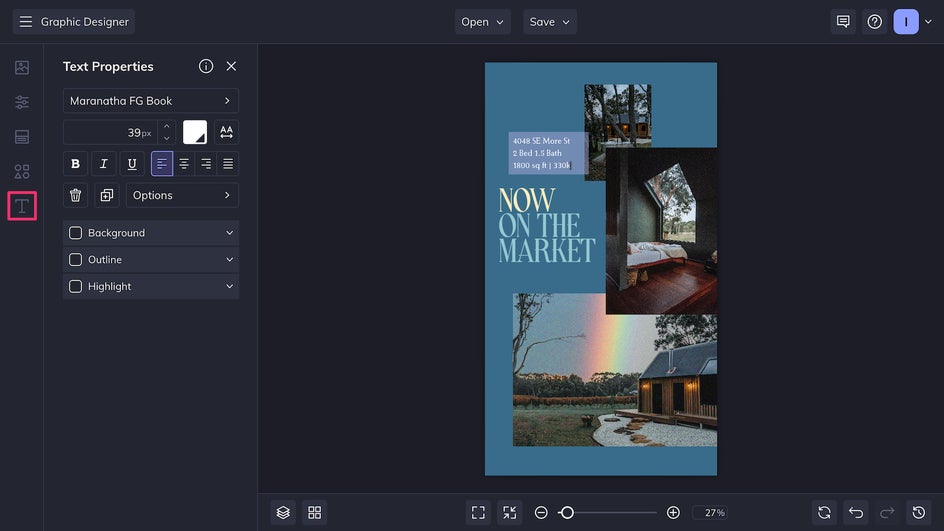
Task: Open the Edit adjustments sliders tool
Action: pyautogui.click(x=22, y=102)
